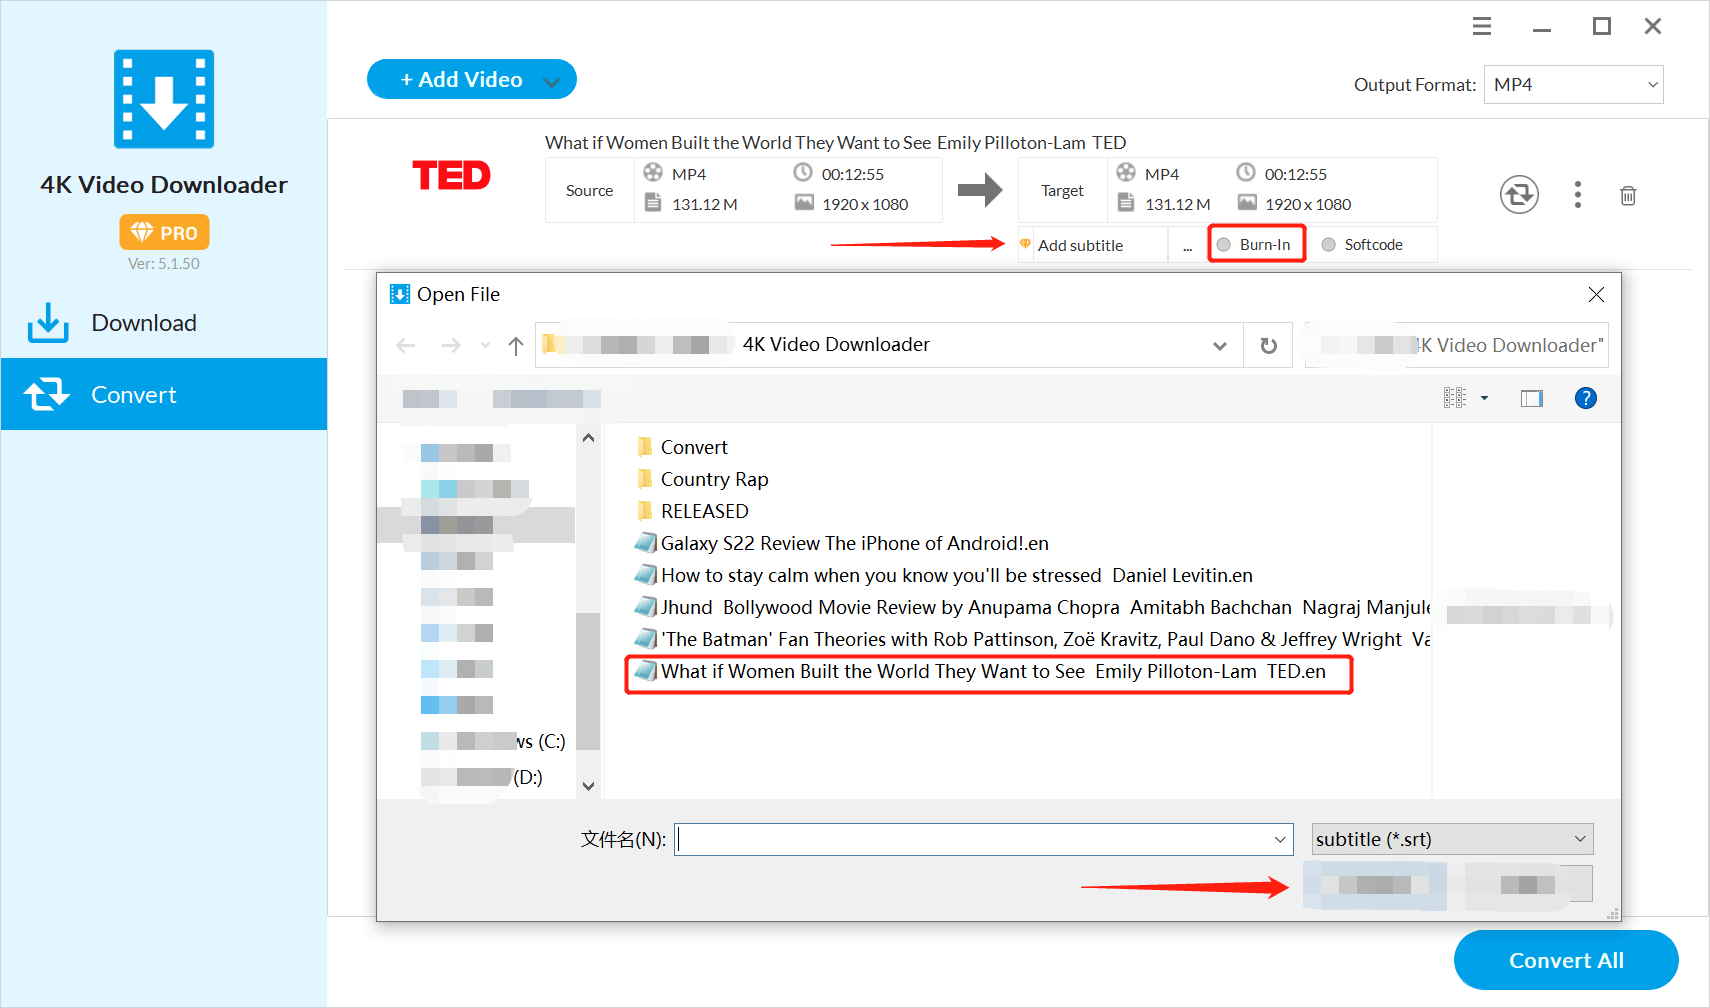The width and height of the screenshot is (1710, 1008).
Task: Open the subtitle (*.srt) file type dropdown
Action: [1579, 839]
